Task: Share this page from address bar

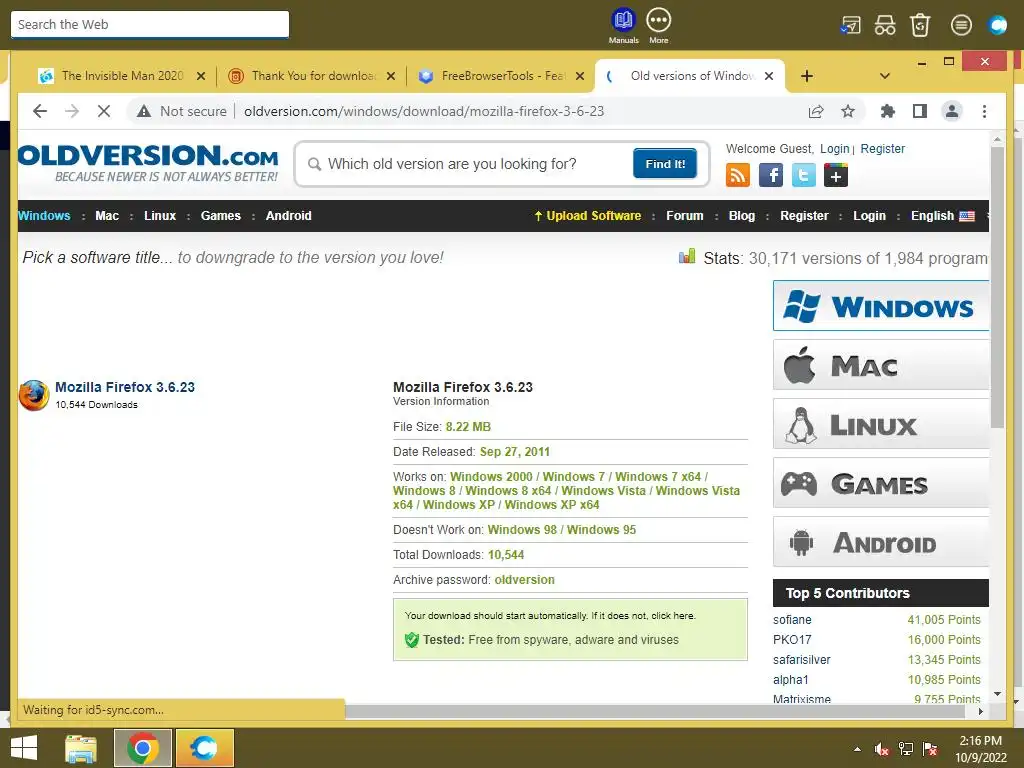Action: [x=816, y=111]
